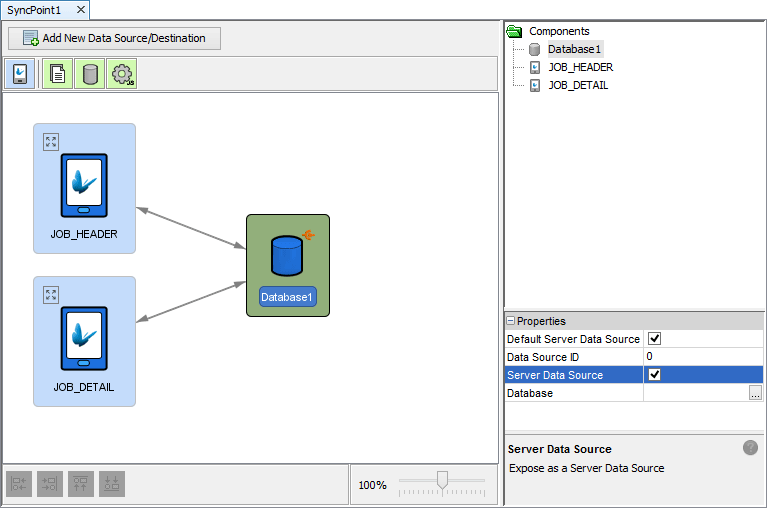Click the database cylinder toolbar icon
This screenshot has width=767, height=508.
pos(89,74)
